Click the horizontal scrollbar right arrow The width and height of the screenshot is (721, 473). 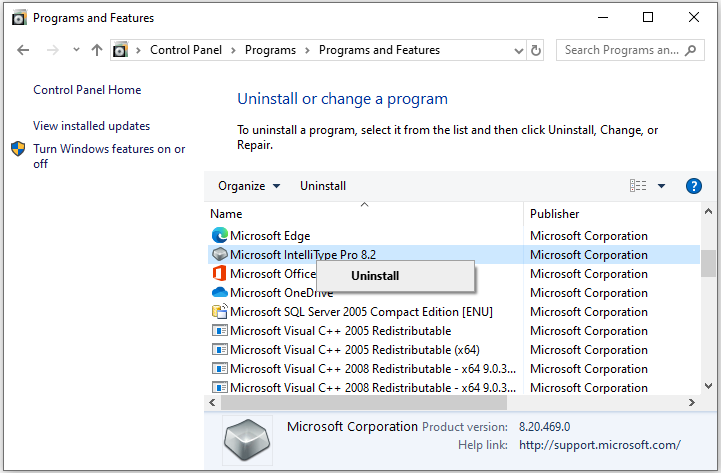pyautogui.click(x=692, y=403)
